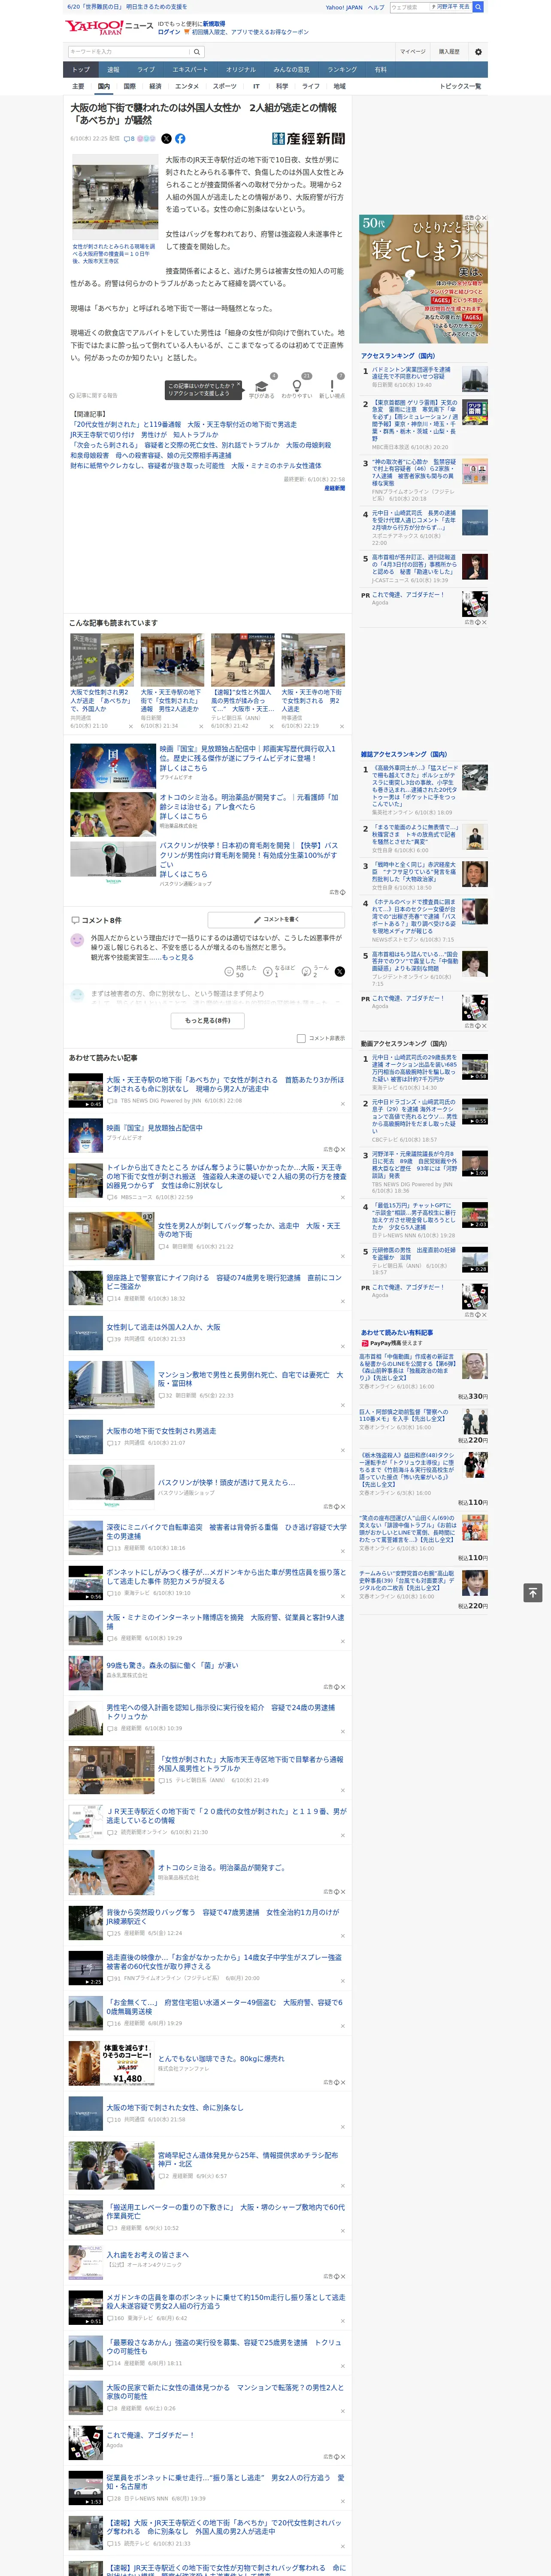Click the 産経新聞 publisher logo
The height and width of the screenshot is (2576, 551).
click(308, 139)
